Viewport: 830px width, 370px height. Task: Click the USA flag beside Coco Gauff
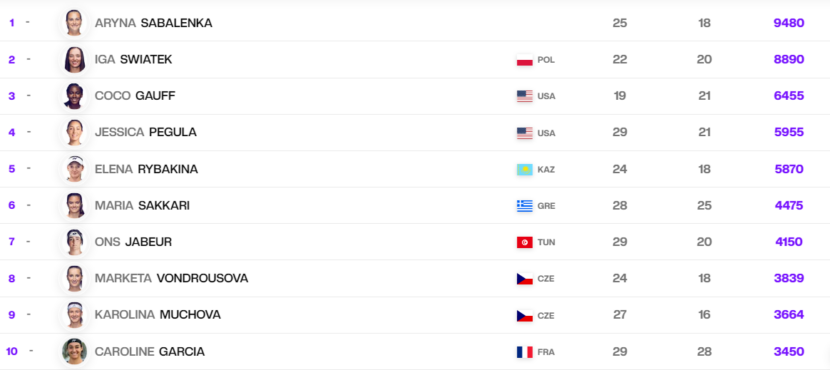click(525, 96)
